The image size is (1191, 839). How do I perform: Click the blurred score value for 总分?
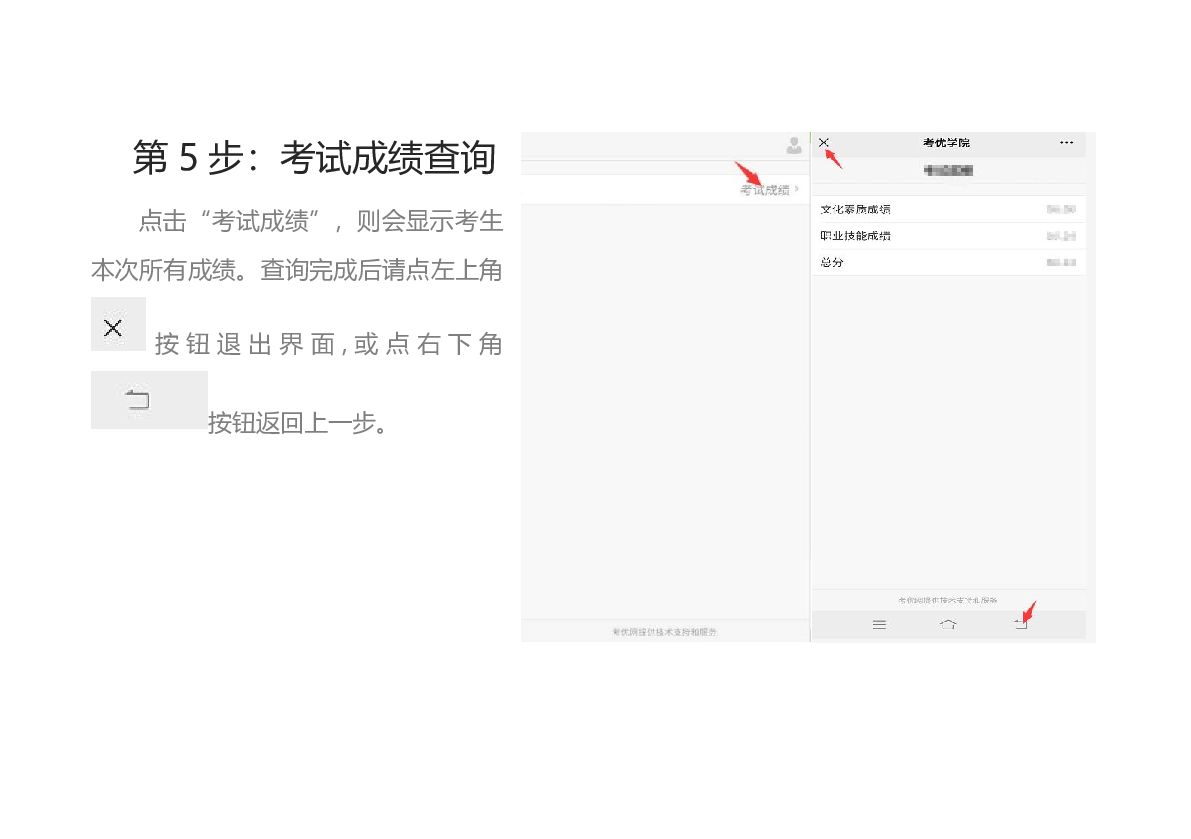point(1061,262)
